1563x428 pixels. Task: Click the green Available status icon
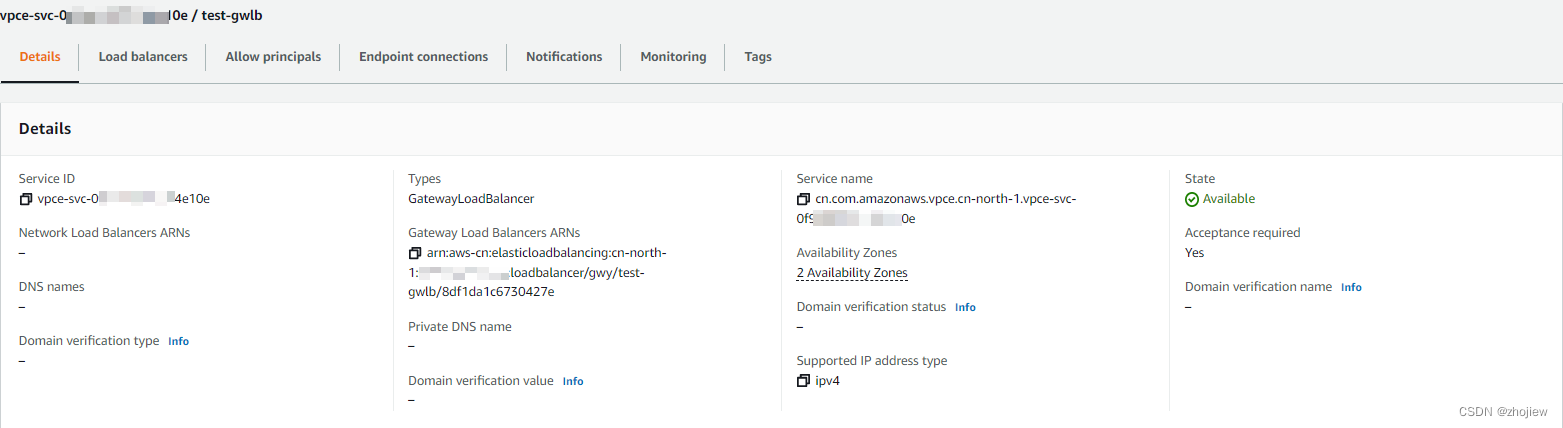(x=1192, y=199)
